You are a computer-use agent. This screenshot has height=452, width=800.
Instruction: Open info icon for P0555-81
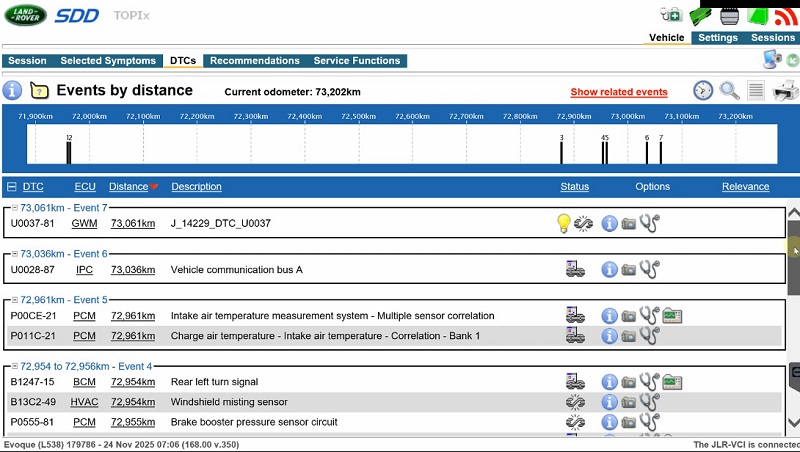coord(609,422)
